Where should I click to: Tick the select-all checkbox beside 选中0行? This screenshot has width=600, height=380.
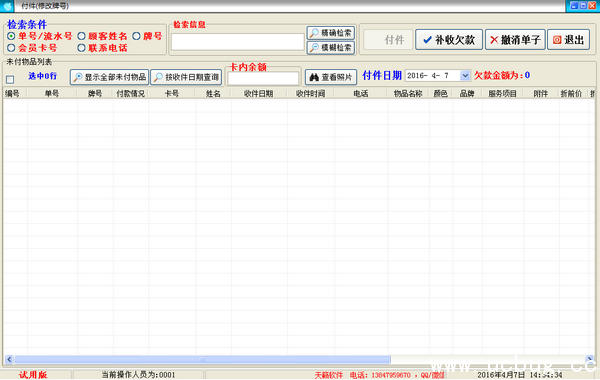[10, 79]
